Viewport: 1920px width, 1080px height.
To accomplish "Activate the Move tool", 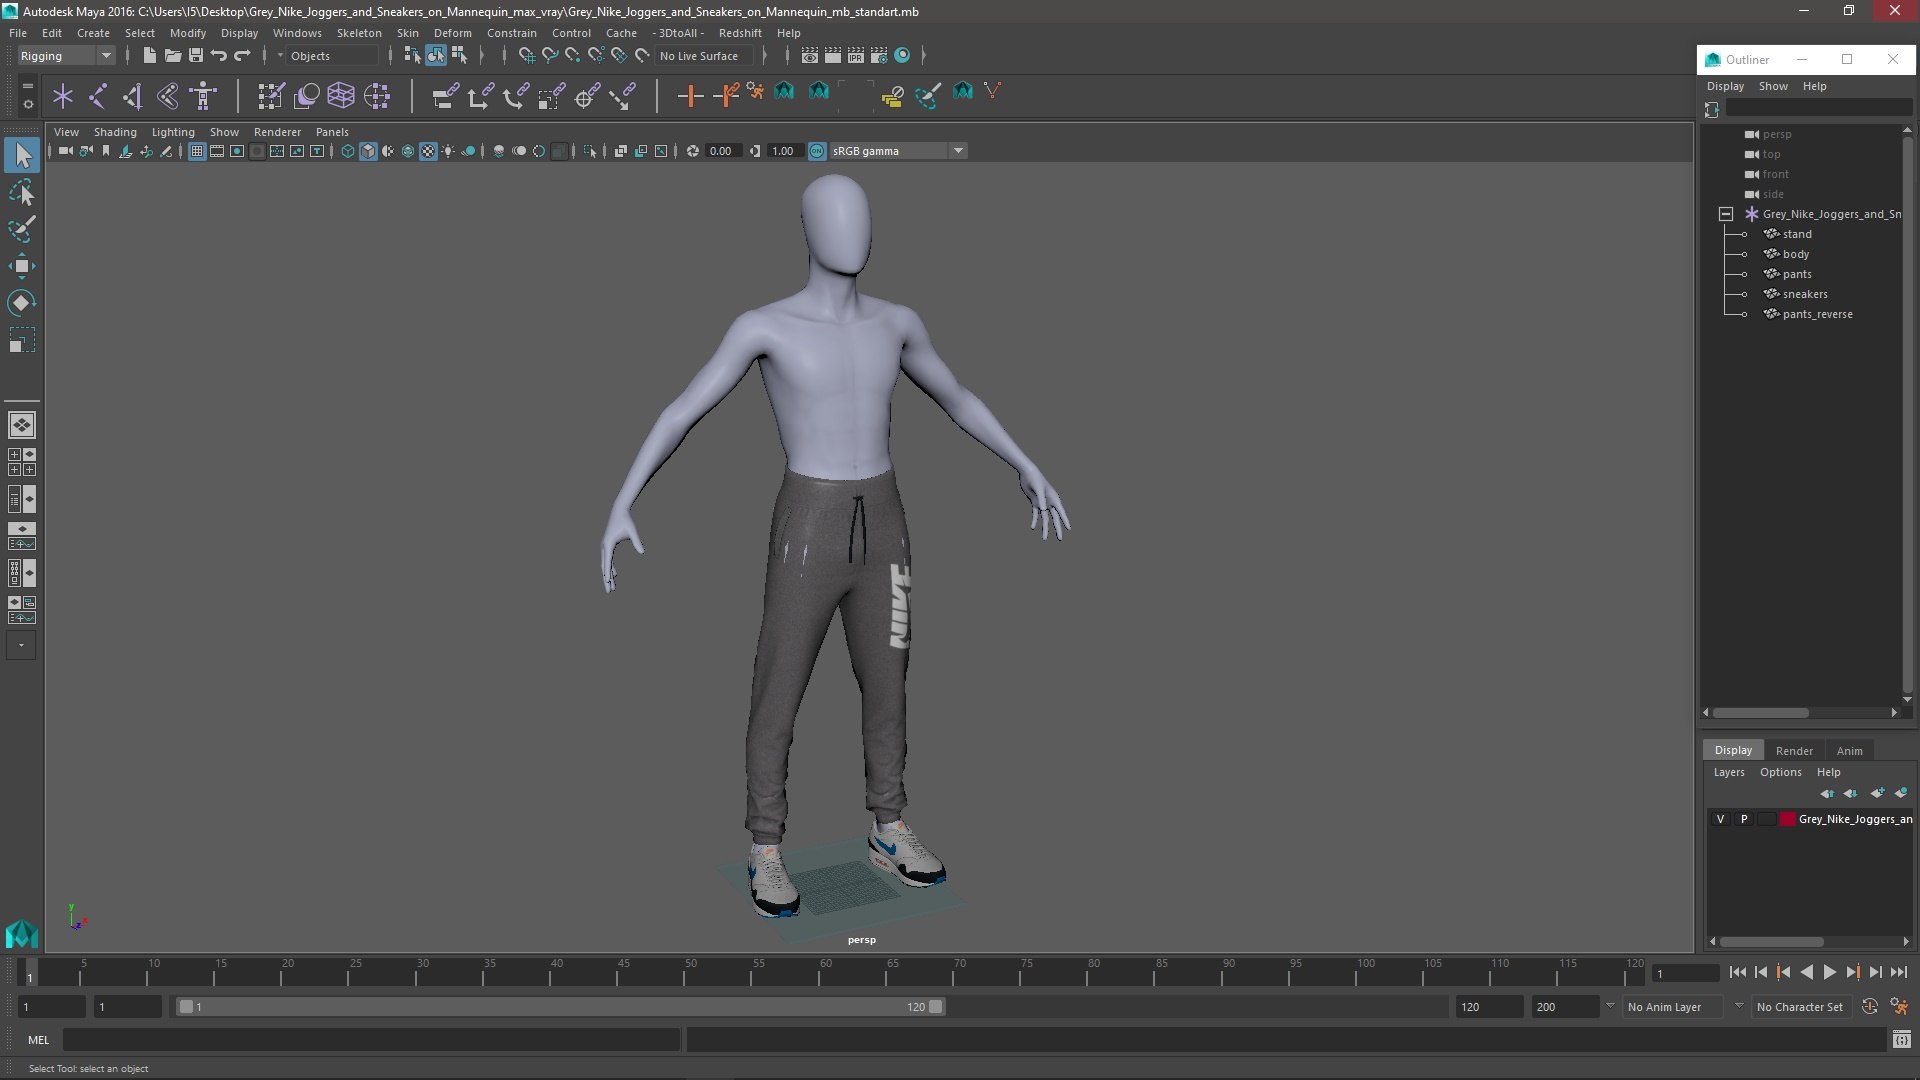I will 22,266.
